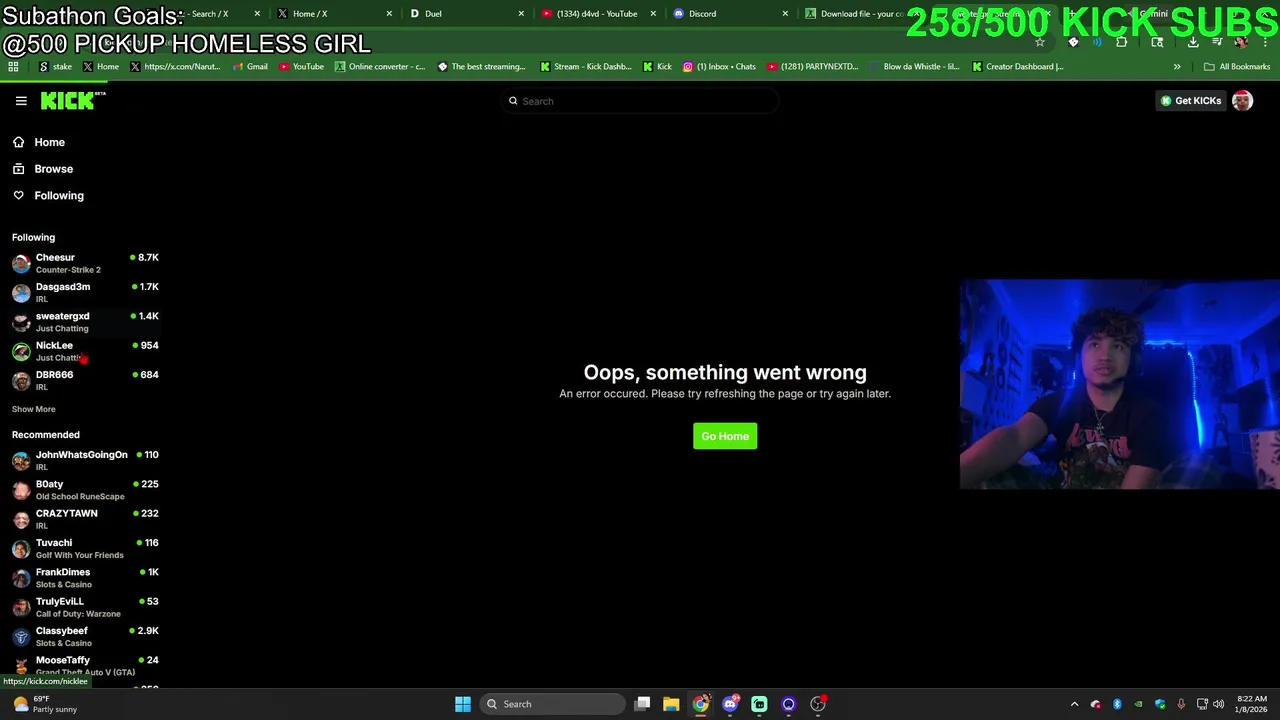
Task: Open Task View on the taskbar
Action: coord(643,704)
